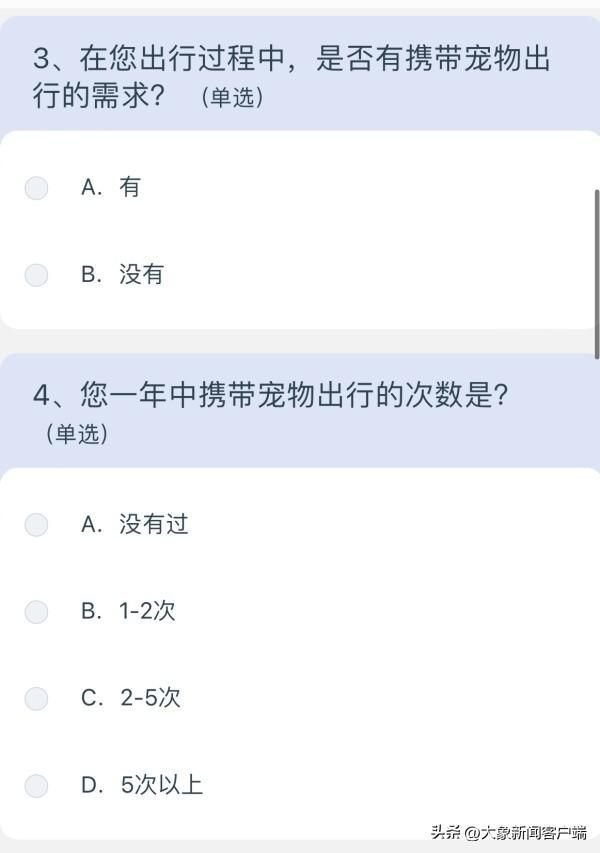
Task: Choose the 1-2次 radio circle
Action: 36,612
